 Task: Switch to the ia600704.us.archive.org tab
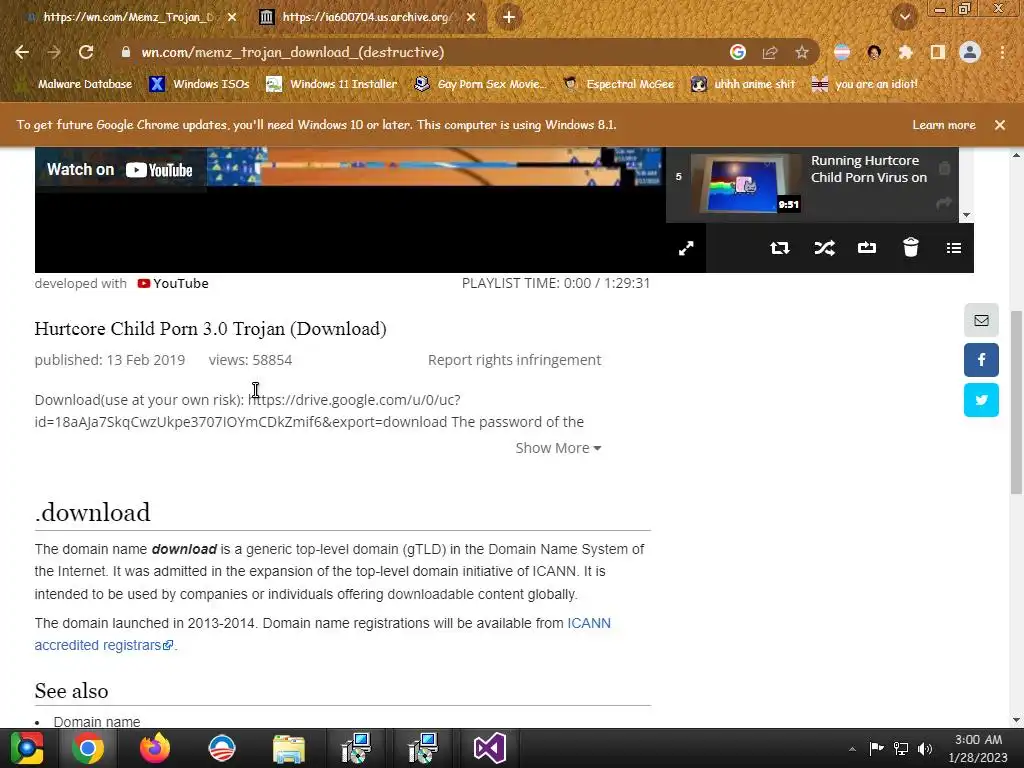tap(366, 17)
